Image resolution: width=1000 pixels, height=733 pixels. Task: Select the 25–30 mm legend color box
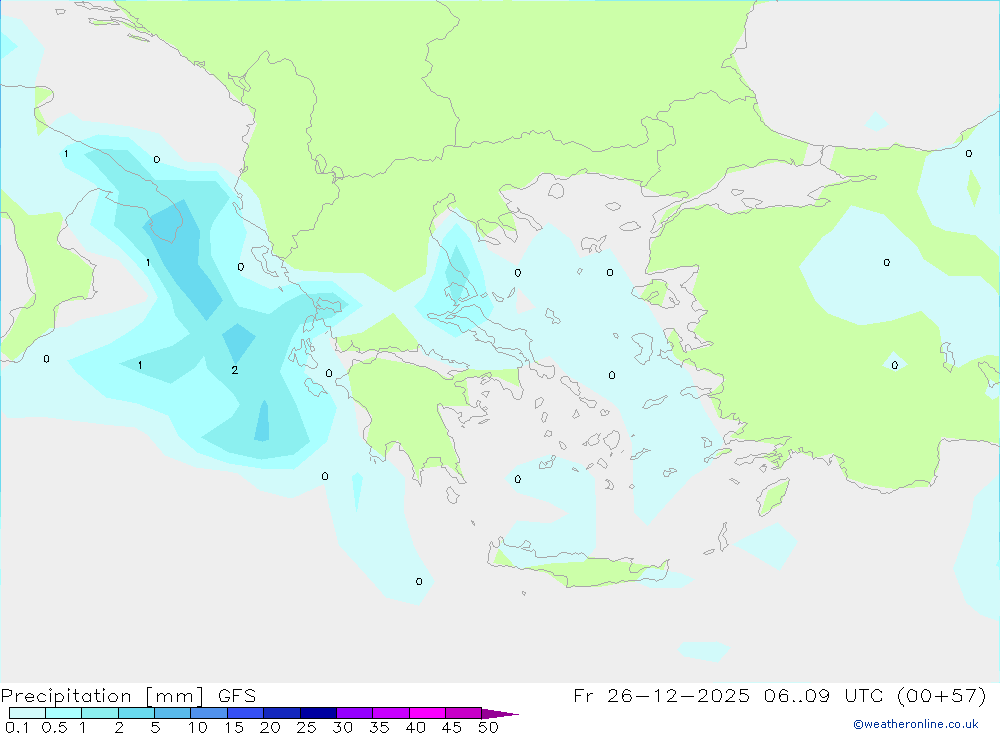318,713
